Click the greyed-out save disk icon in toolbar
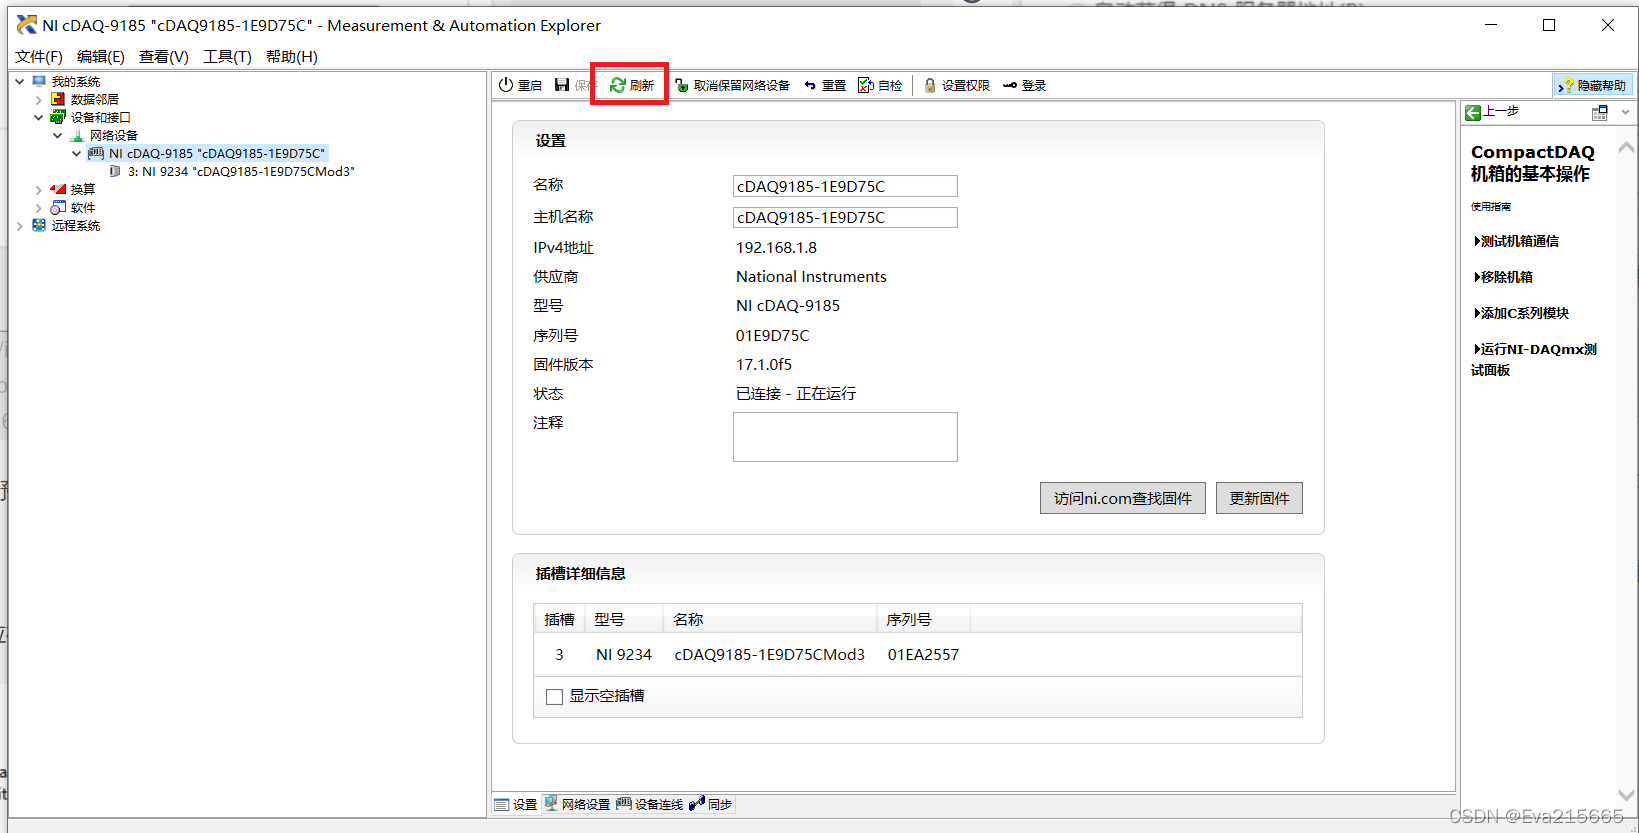 [x=562, y=85]
